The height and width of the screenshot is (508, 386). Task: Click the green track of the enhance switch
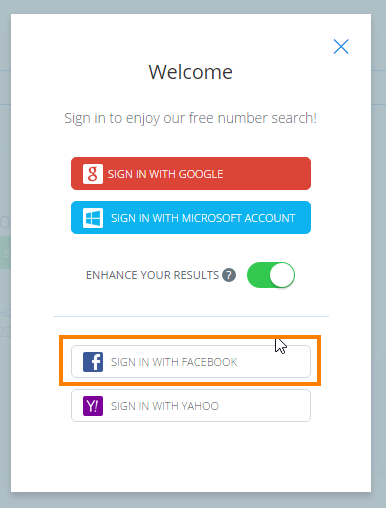point(258,275)
